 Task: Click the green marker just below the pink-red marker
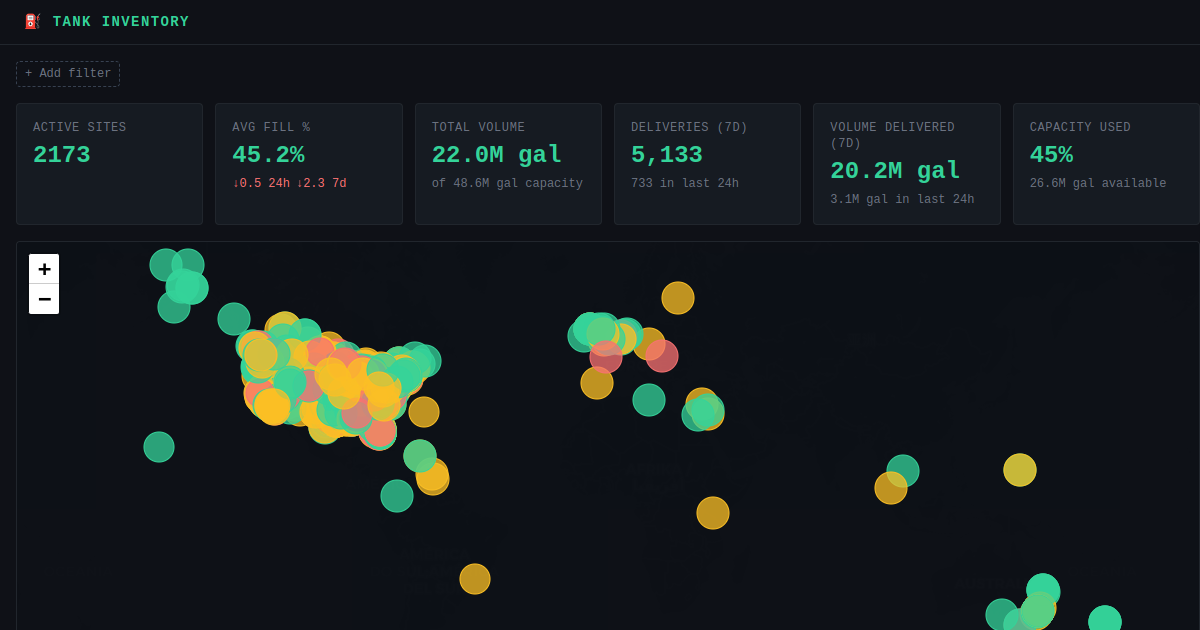point(649,400)
